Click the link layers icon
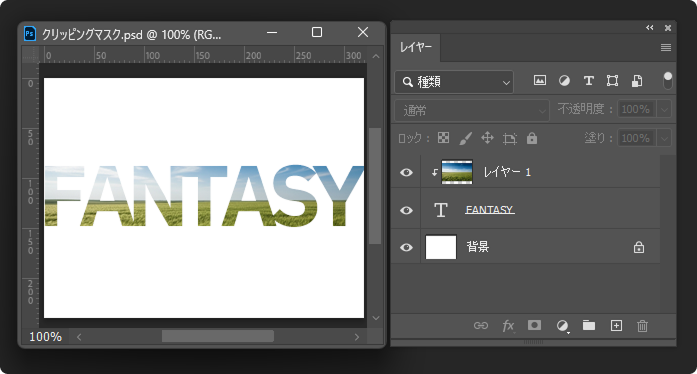Image resolution: width=697 pixels, height=374 pixels. [481, 326]
